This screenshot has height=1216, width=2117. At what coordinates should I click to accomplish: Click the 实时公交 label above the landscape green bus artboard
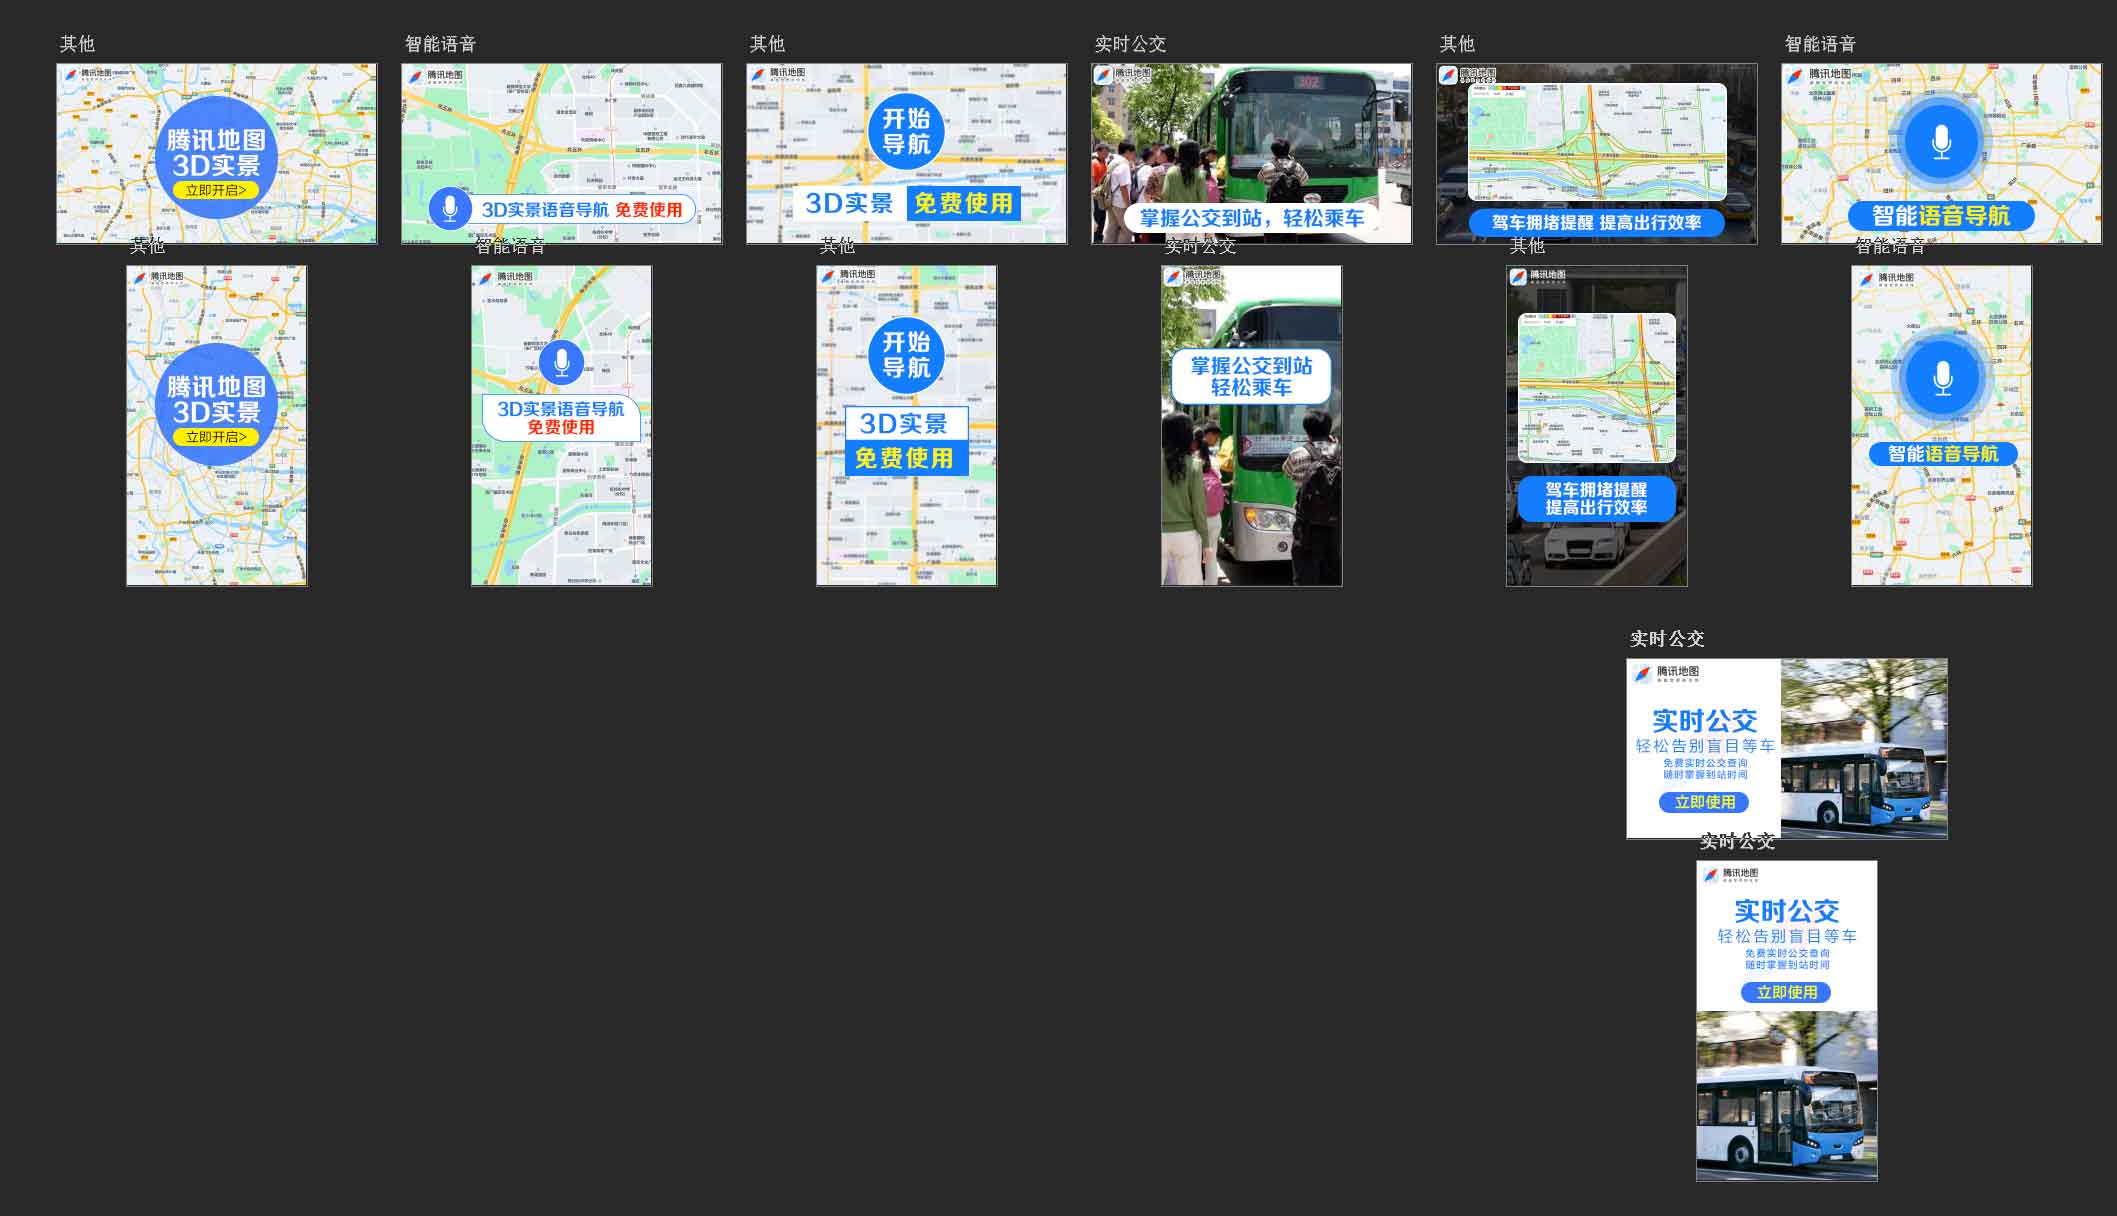(1130, 44)
